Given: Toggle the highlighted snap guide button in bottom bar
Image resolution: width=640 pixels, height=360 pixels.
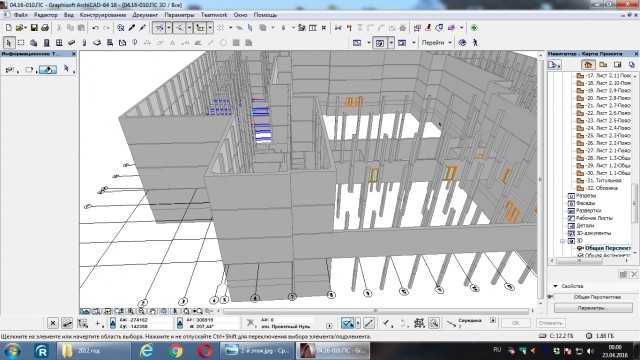Looking at the screenshot, I should pyautogui.click(x=348, y=323).
